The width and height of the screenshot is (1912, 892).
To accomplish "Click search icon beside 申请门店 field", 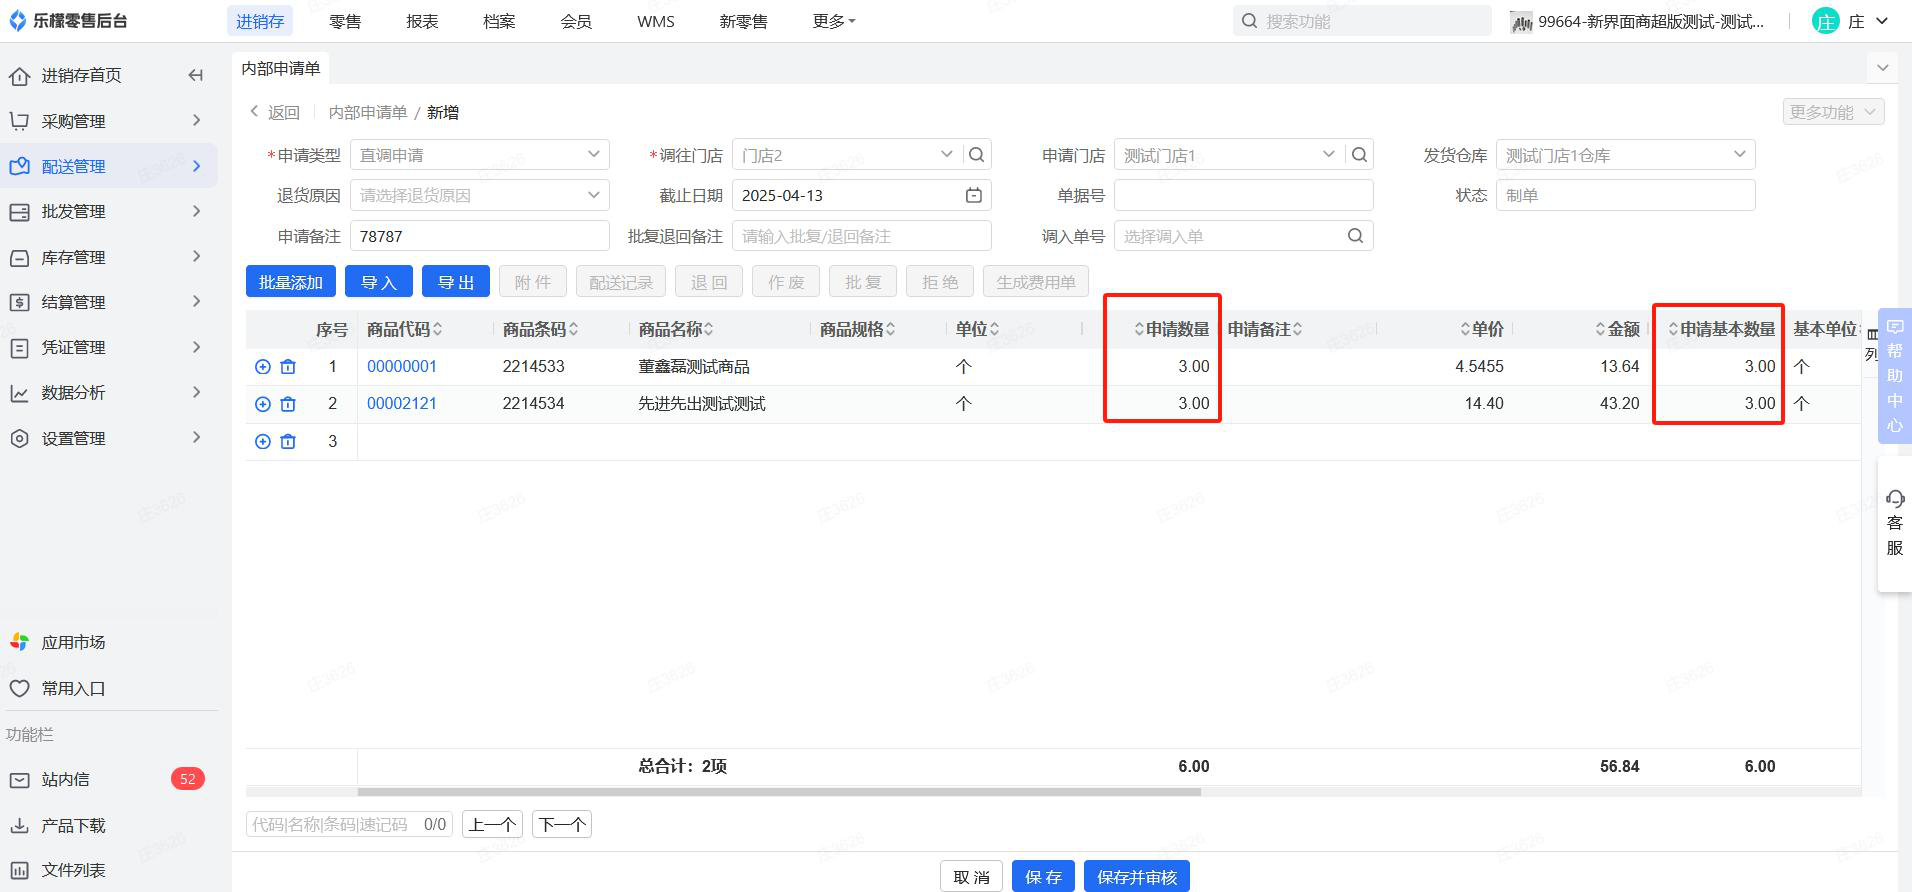I will [x=1359, y=155].
